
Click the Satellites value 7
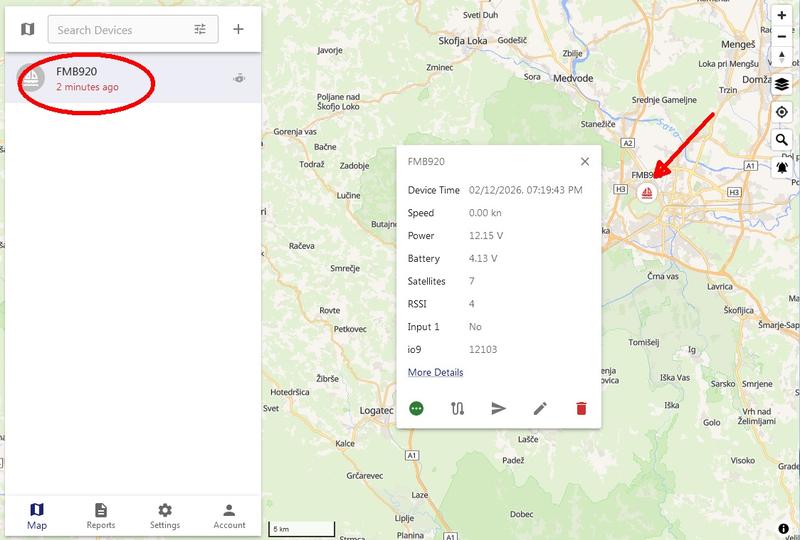click(471, 281)
